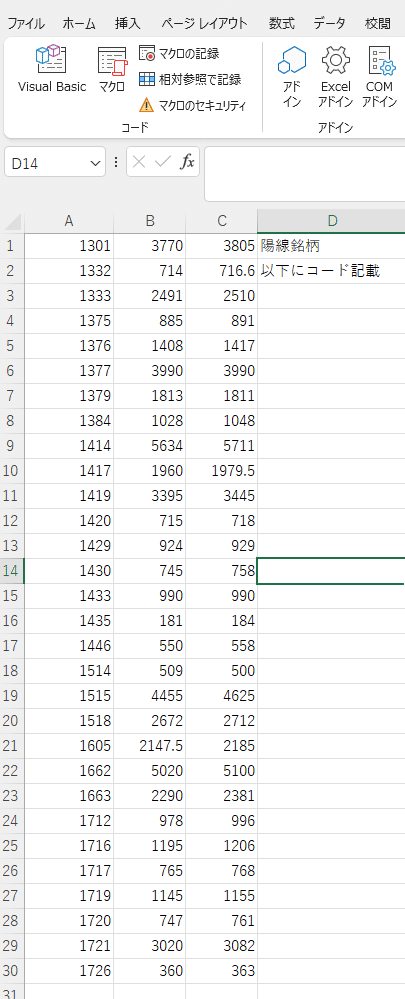405x999 pixels.
Task: Select column B header
Action: 150,221
